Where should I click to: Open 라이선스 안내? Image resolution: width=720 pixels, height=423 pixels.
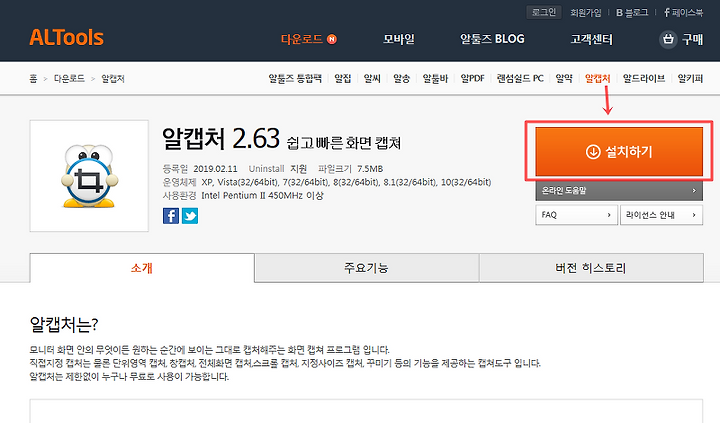(661, 214)
